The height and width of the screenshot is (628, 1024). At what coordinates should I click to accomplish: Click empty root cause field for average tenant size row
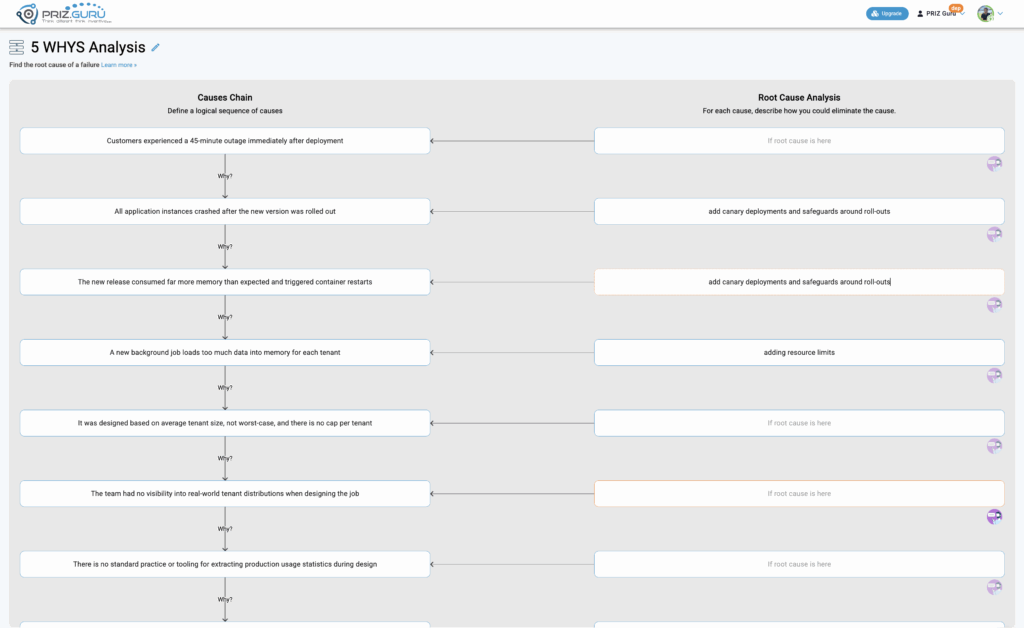coord(799,423)
